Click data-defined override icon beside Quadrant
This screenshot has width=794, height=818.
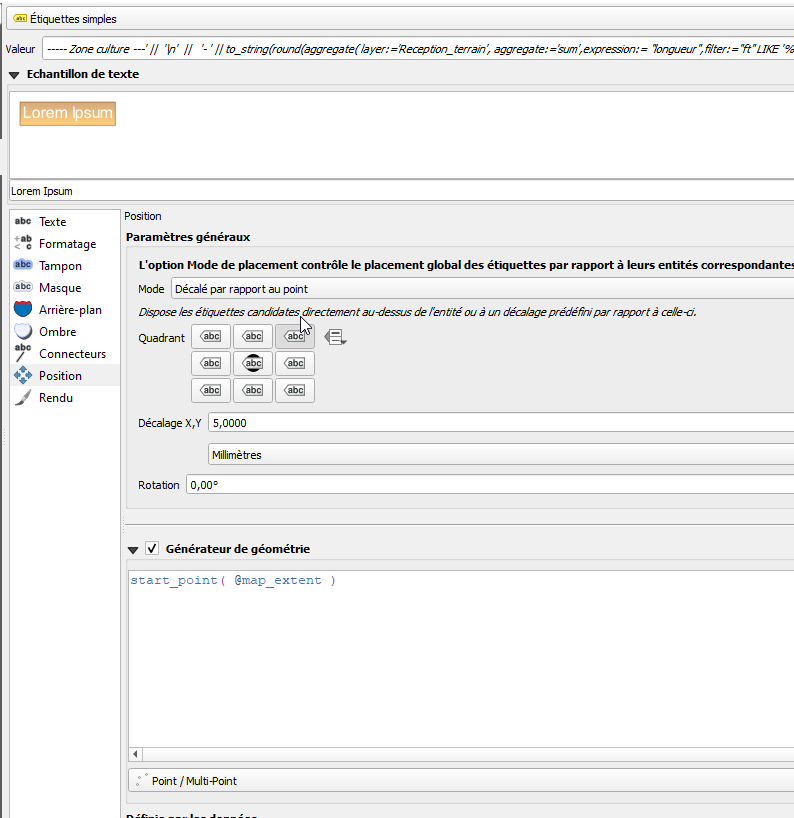(335, 337)
